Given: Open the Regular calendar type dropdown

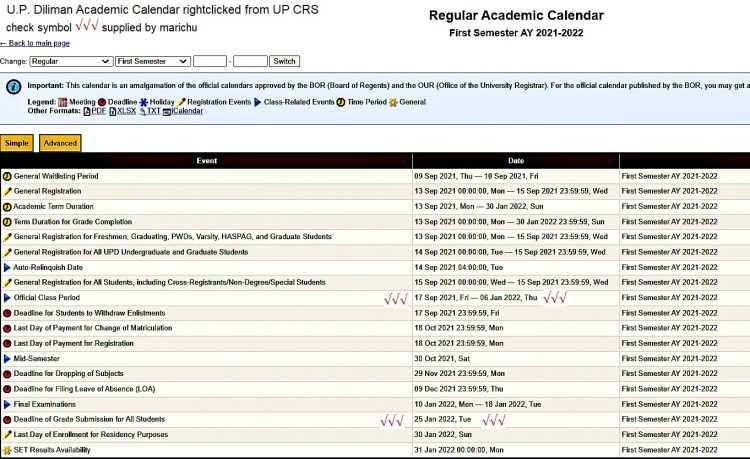Looking at the screenshot, I should click(x=70, y=61).
